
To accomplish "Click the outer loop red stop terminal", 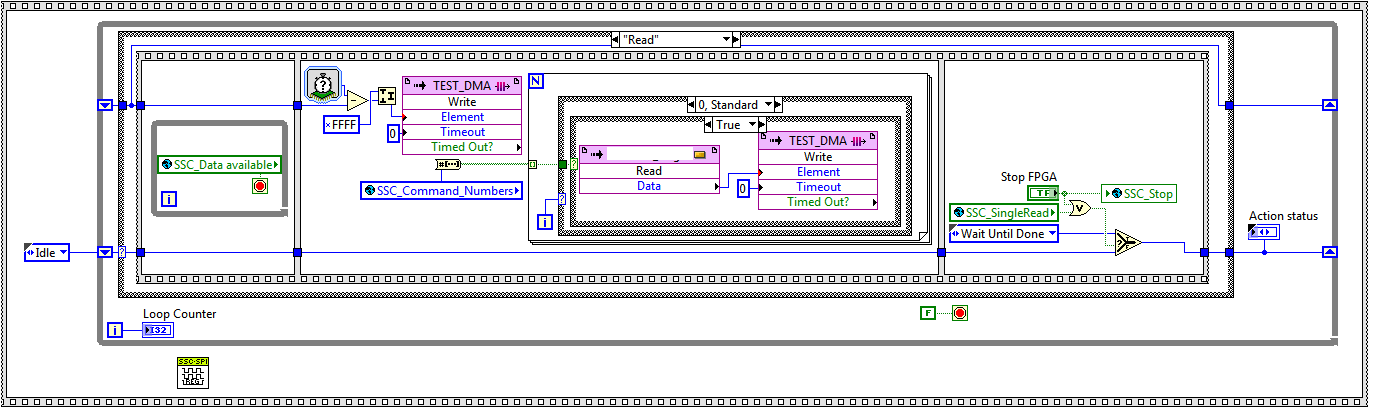I will (x=960, y=314).
